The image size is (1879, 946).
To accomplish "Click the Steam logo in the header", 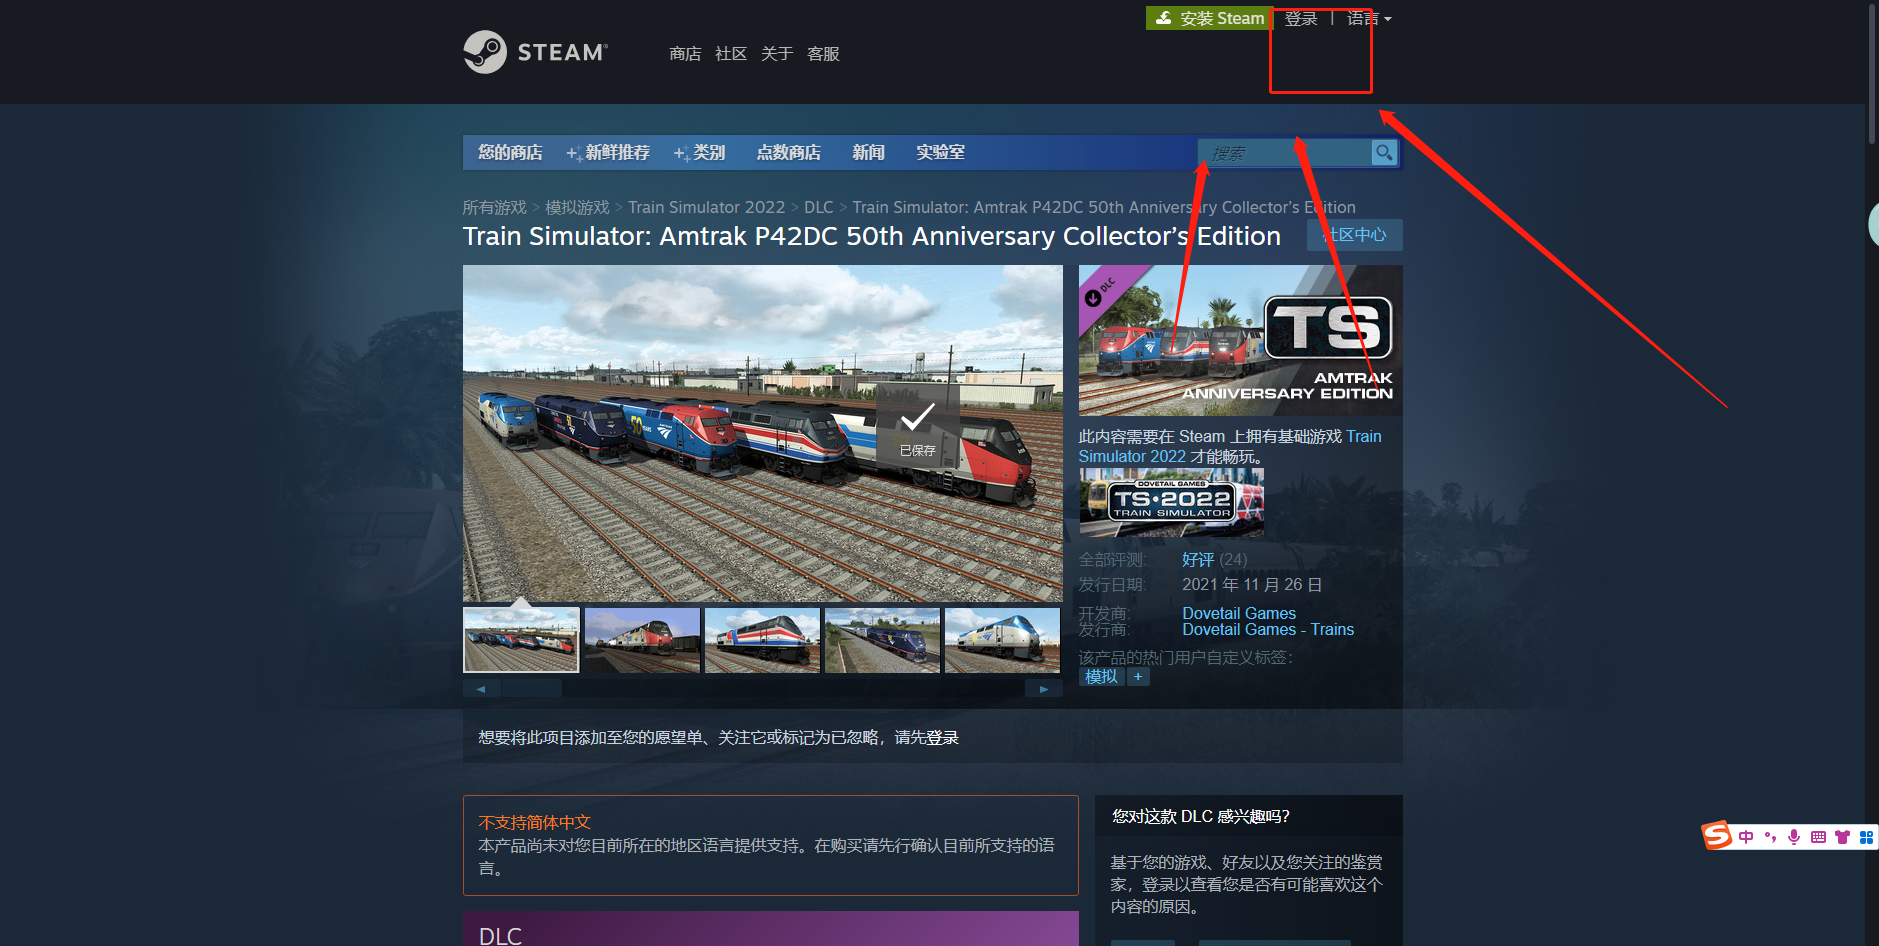I will 535,52.
